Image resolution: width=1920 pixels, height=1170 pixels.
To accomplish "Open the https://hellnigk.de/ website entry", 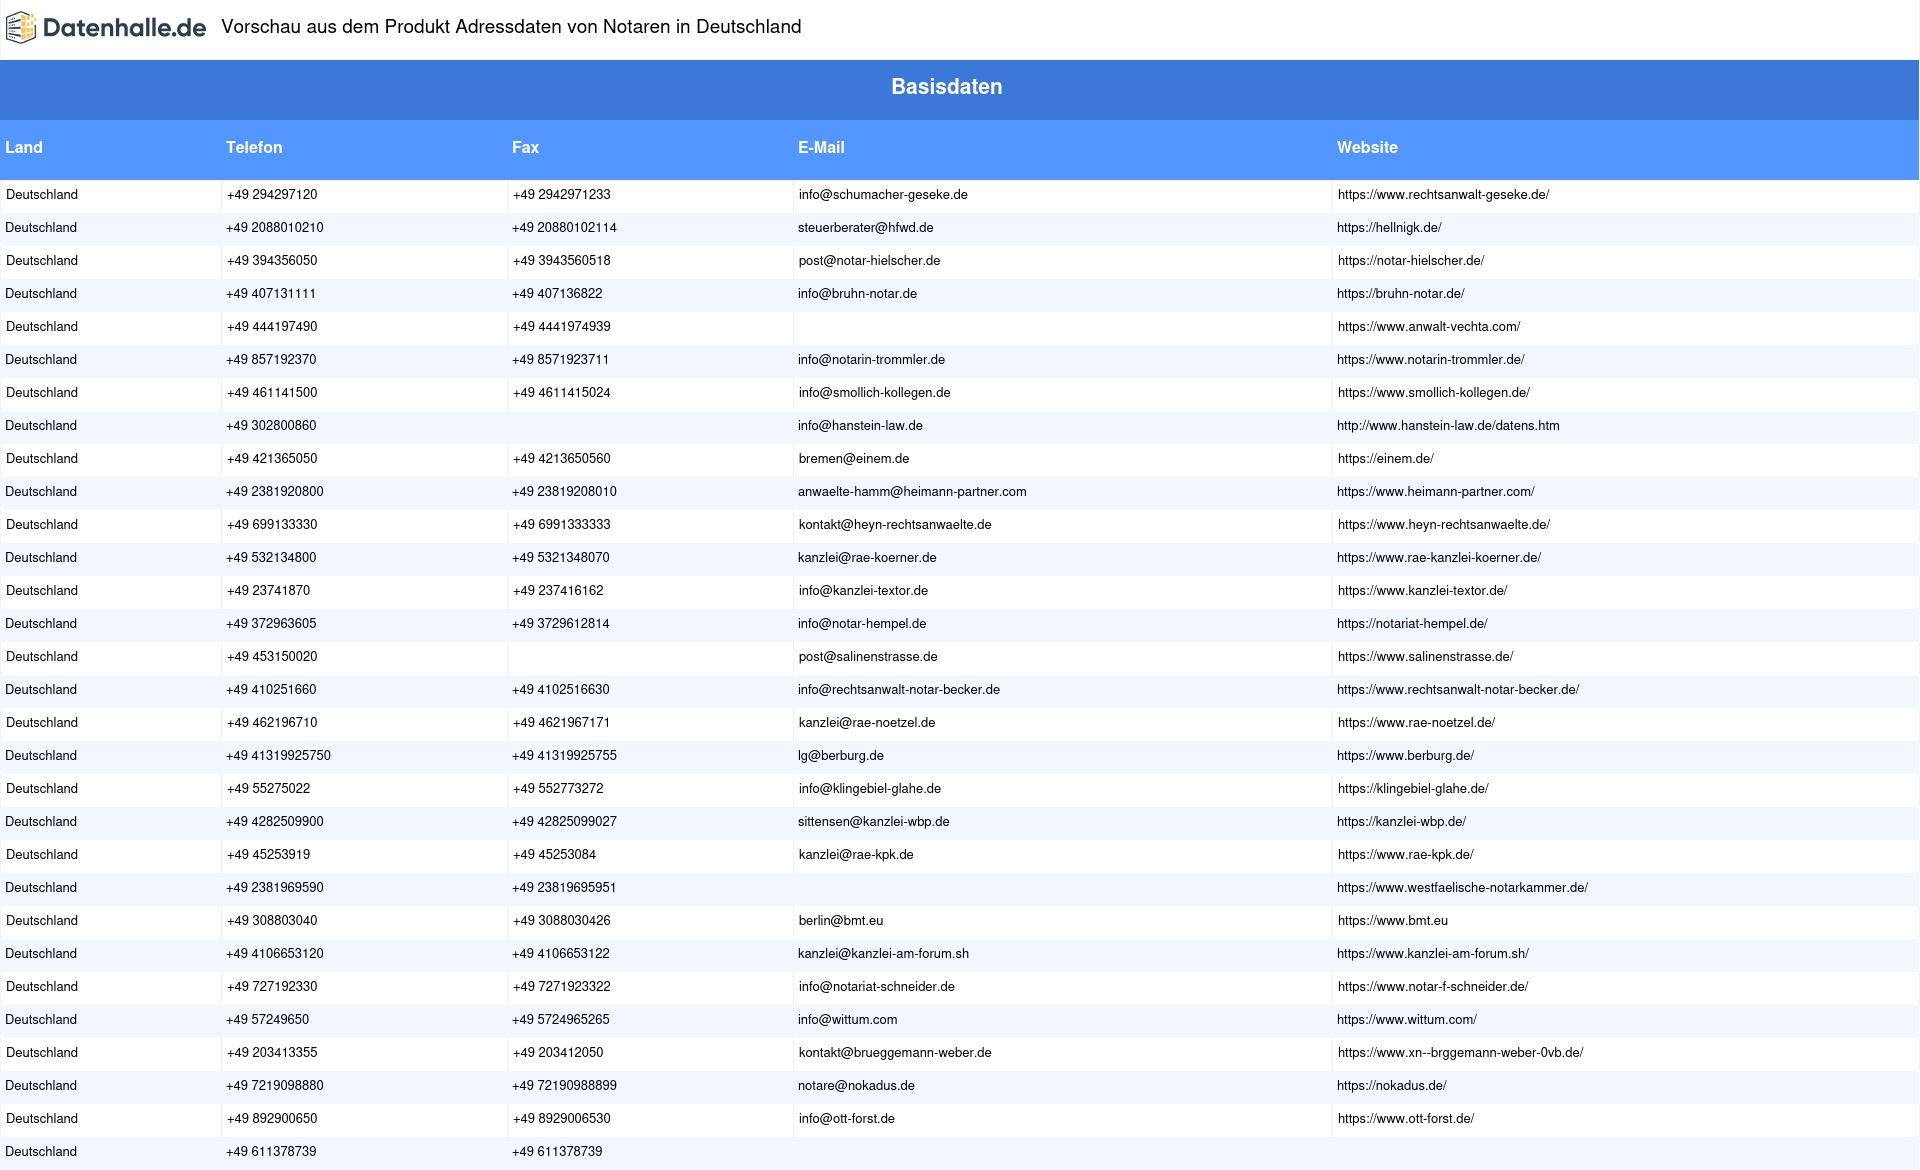I will 1389,228.
